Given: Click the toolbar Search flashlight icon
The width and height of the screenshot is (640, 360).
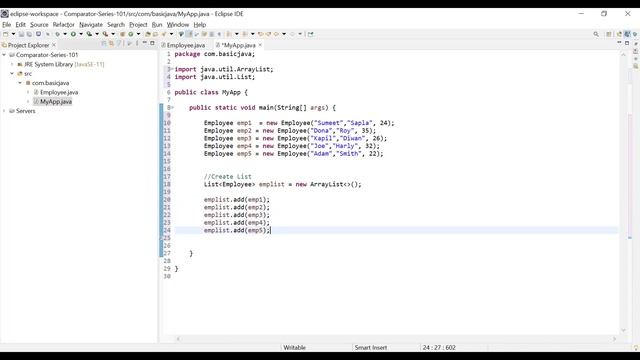Looking at the screenshot, I should 164,34.
